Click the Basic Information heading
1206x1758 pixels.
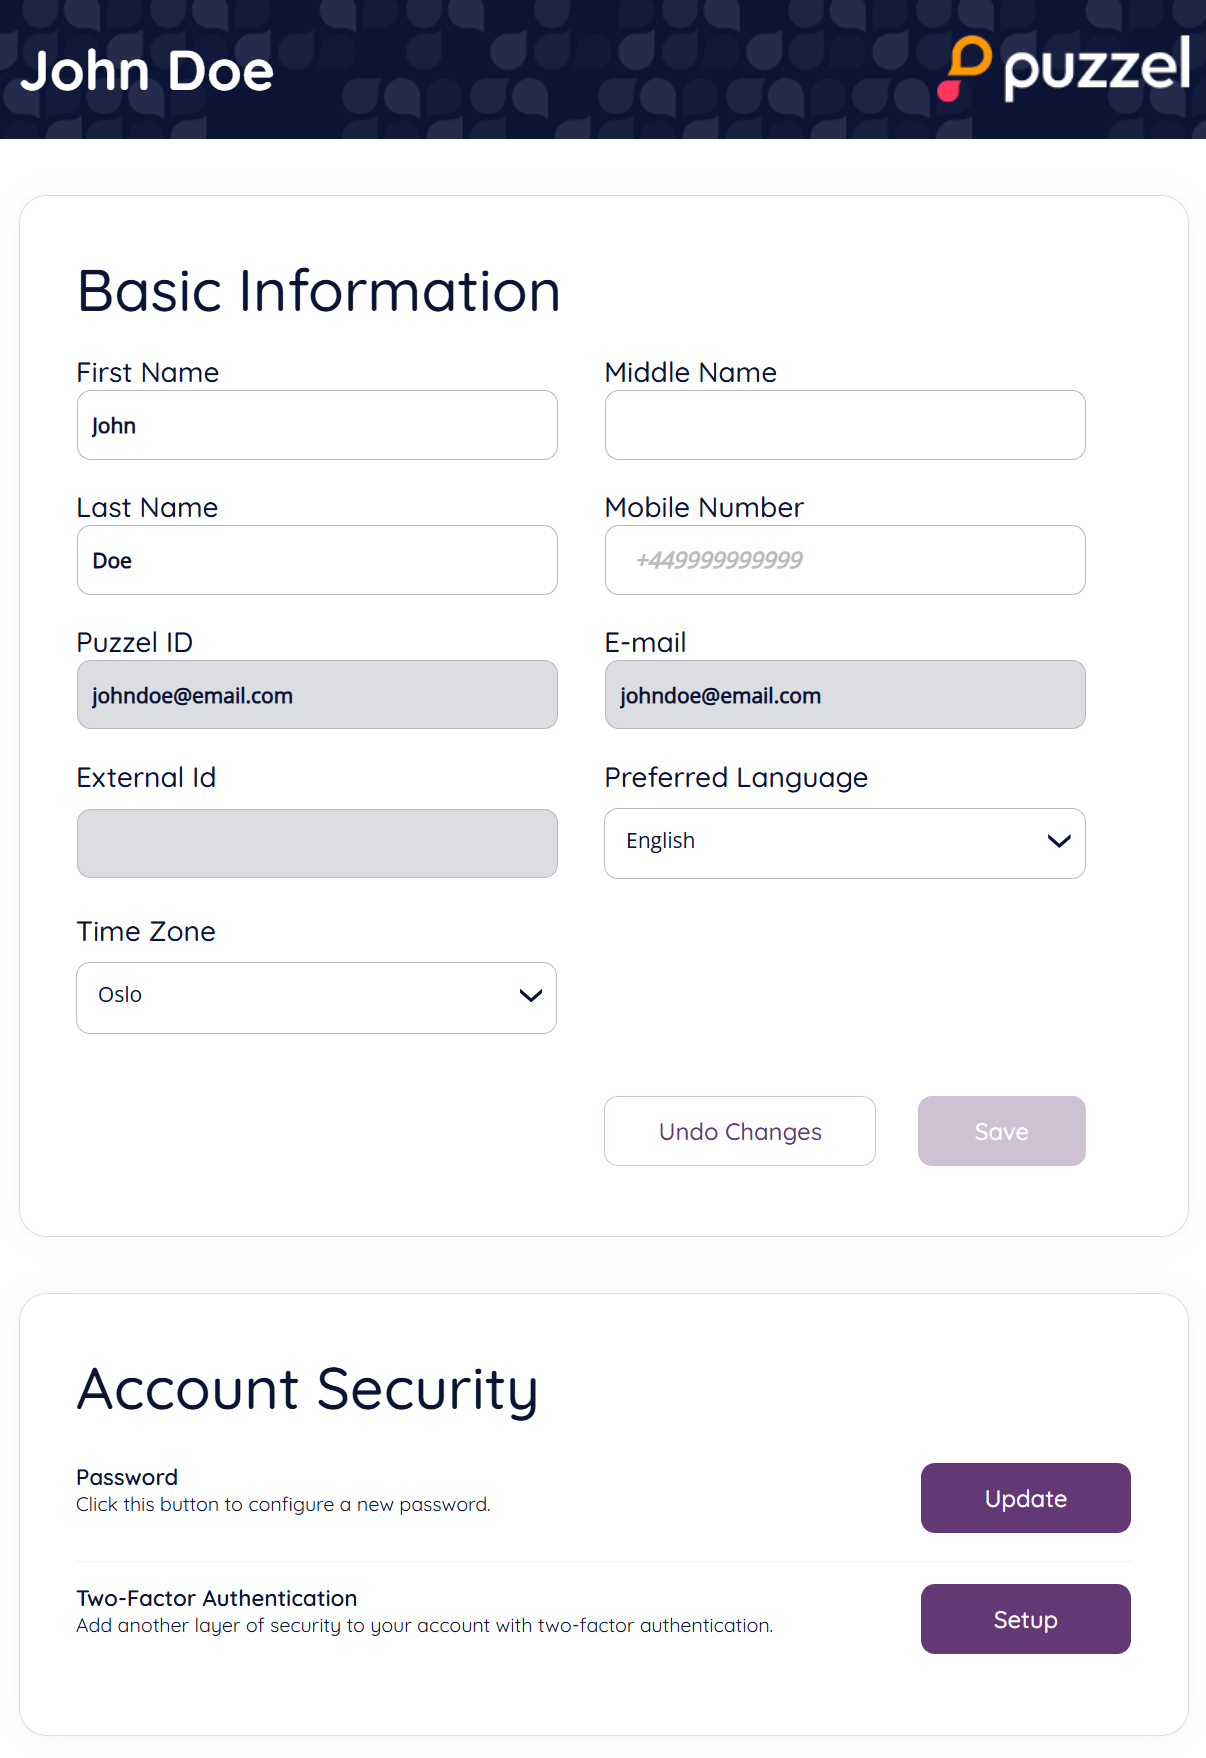click(318, 291)
